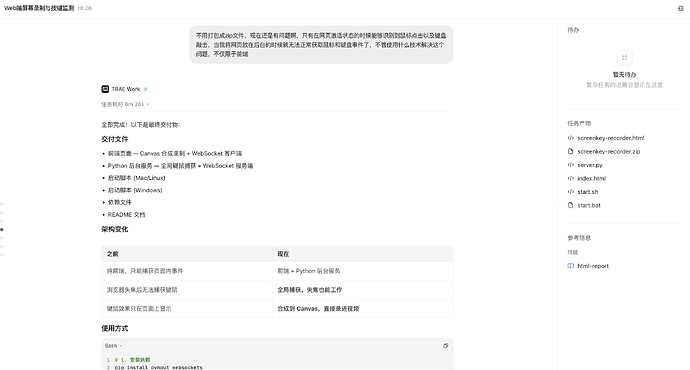Click the book icon next to html-report
This screenshot has width=690, height=370.
pos(571,266)
